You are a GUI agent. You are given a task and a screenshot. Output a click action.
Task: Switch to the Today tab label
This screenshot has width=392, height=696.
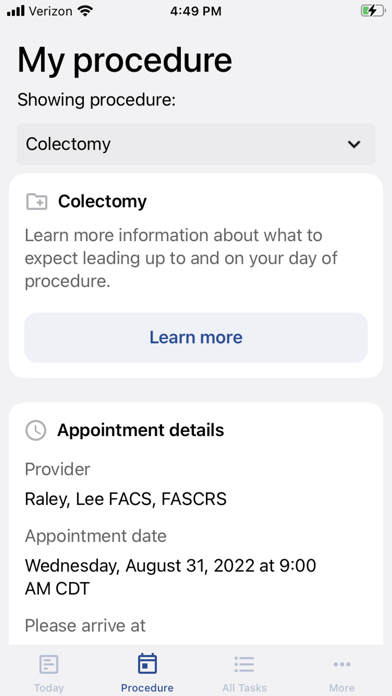(49, 688)
